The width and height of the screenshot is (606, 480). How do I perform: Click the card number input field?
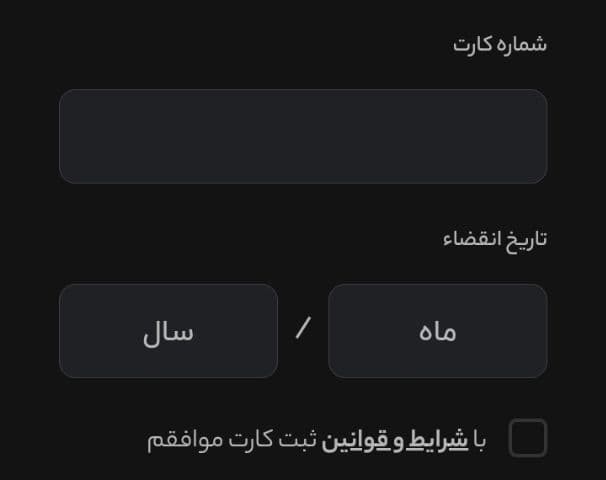303,137
